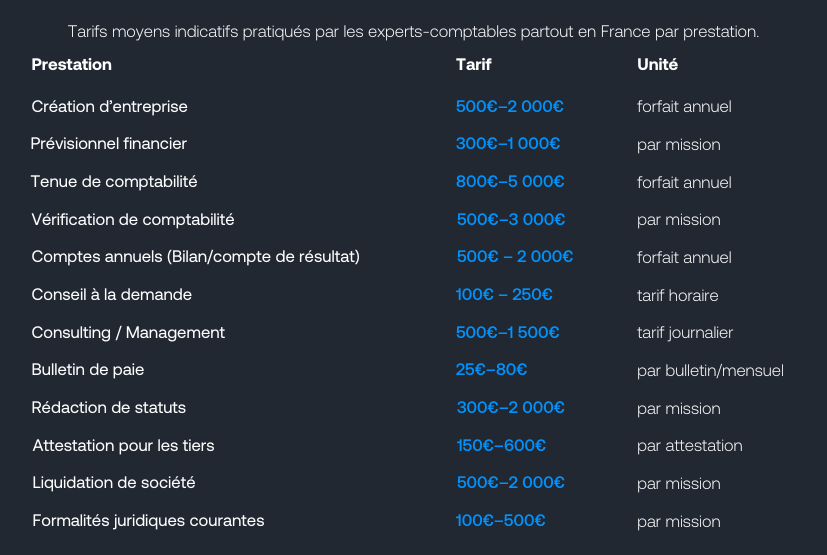Click the 100€ – 250€ hourly rate

coord(504,294)
